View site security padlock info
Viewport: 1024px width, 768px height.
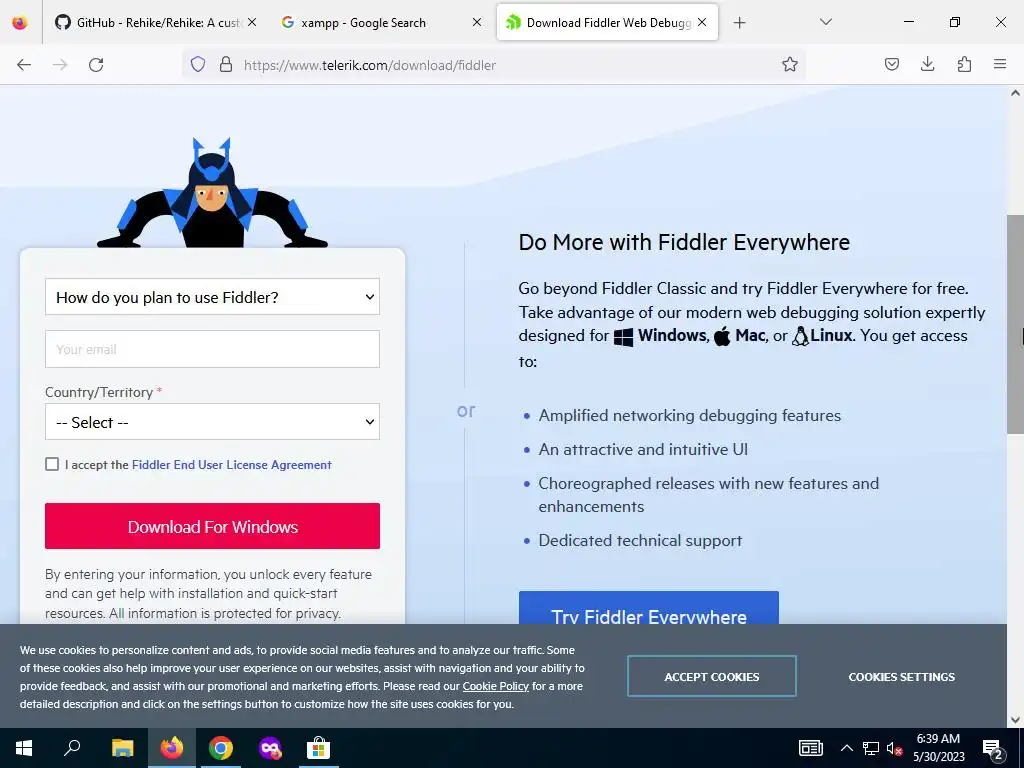pos(226,64)
